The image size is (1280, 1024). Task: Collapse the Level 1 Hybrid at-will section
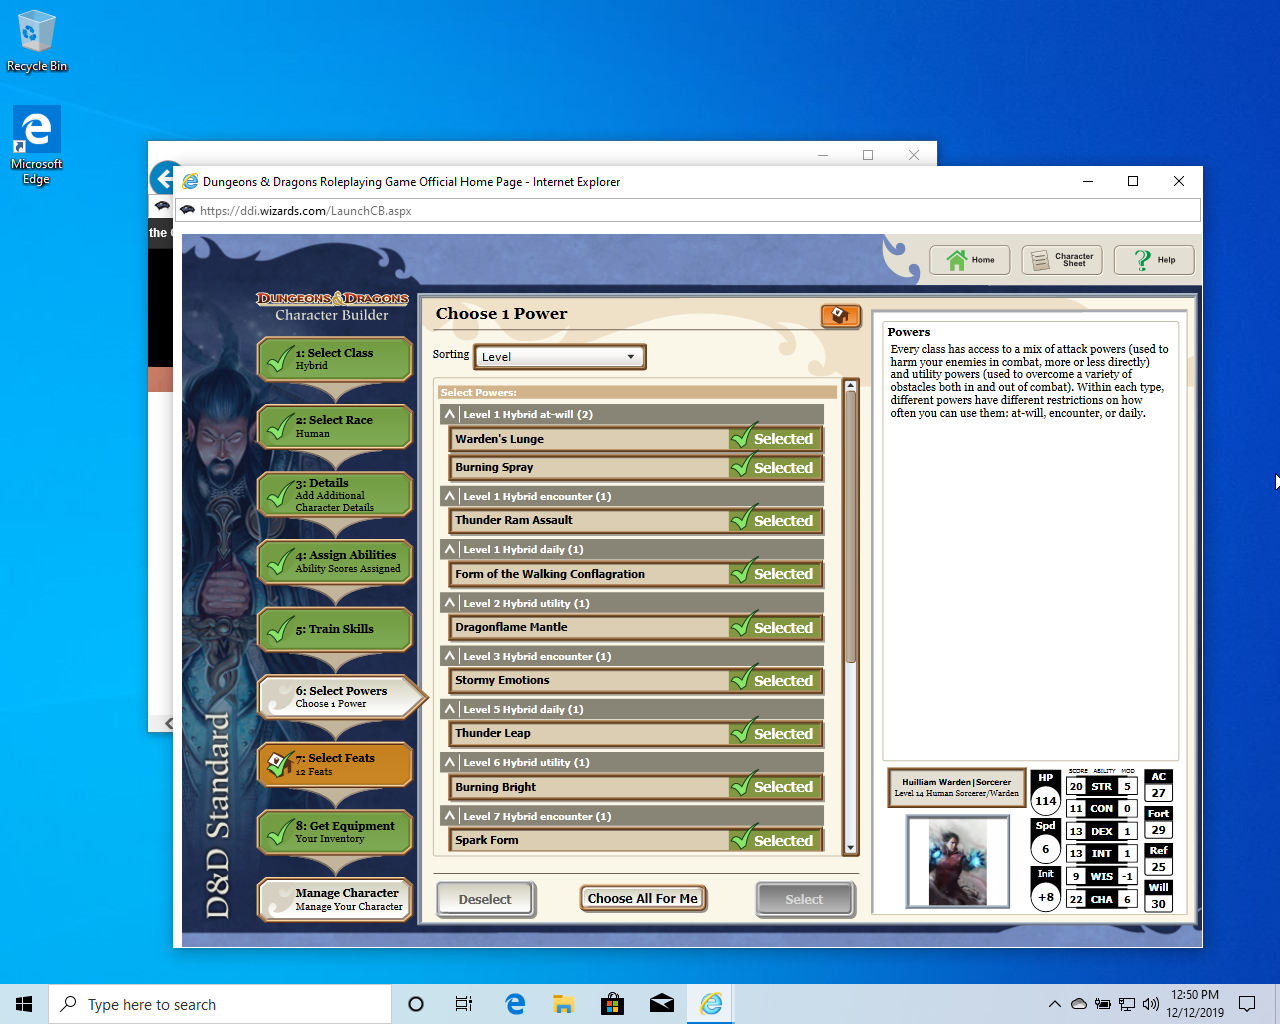(450, 413)
